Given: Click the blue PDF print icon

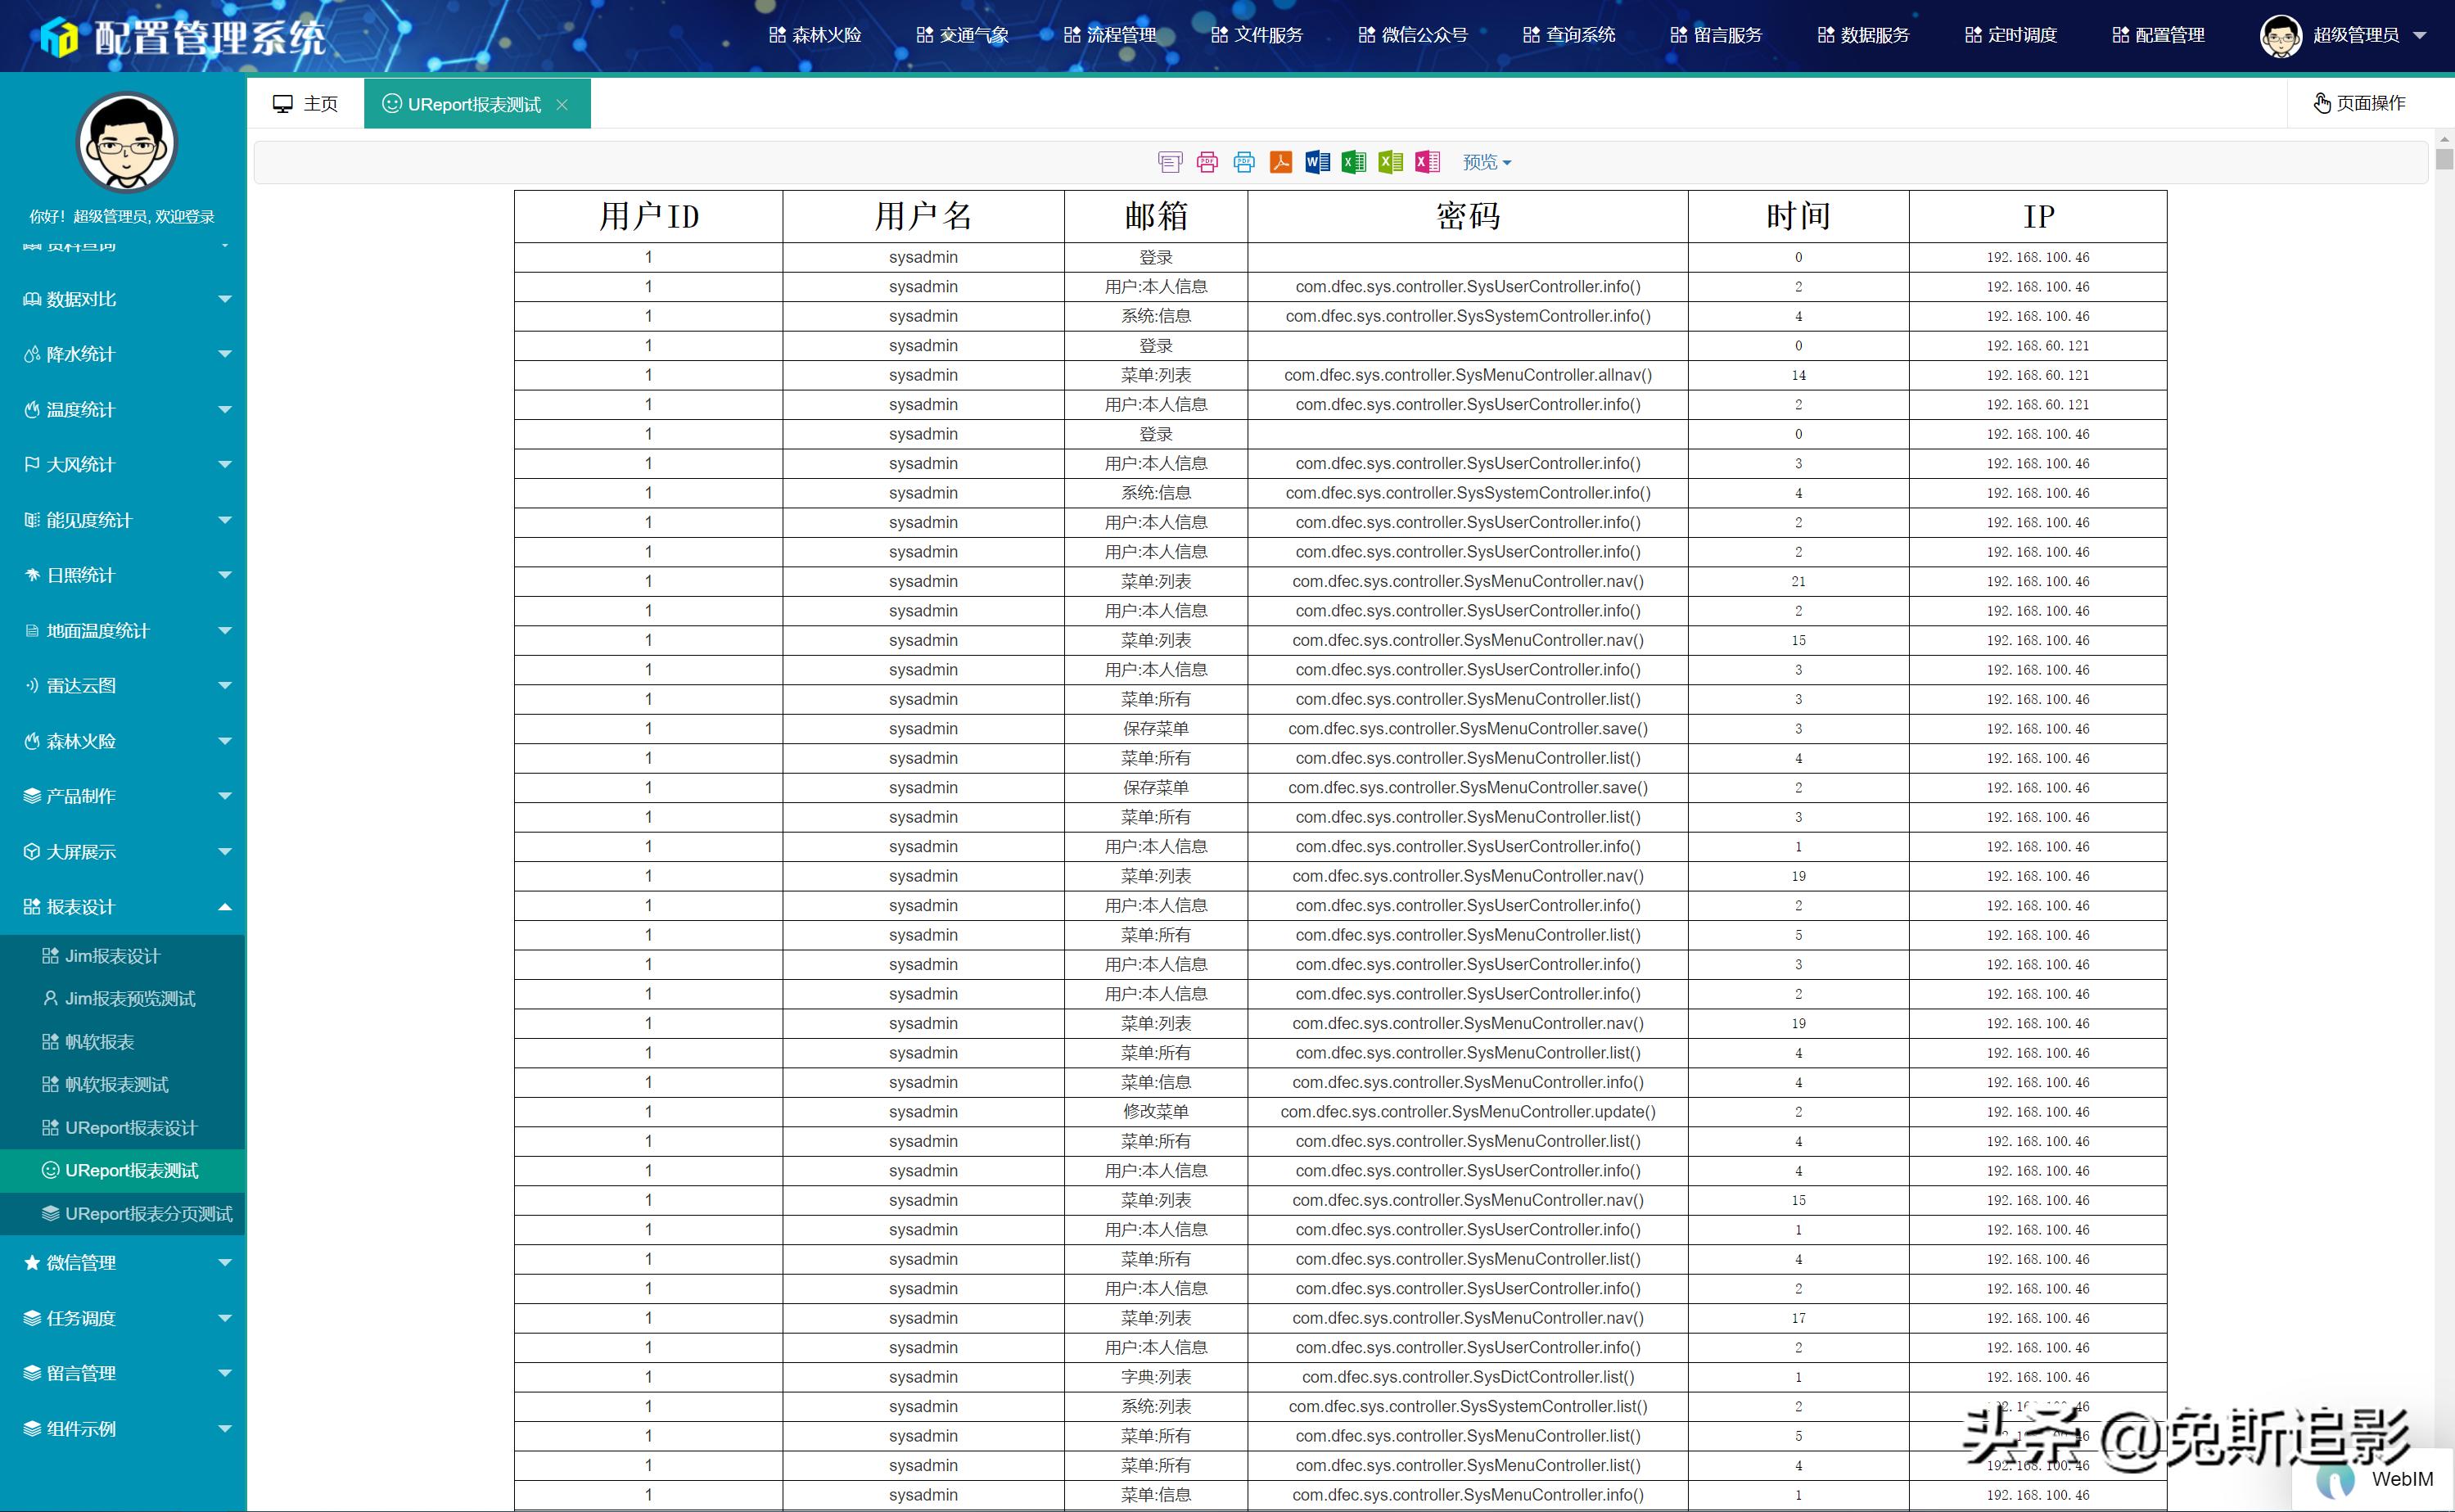Looking at the screenshot, I should (x=1245, y=162).
